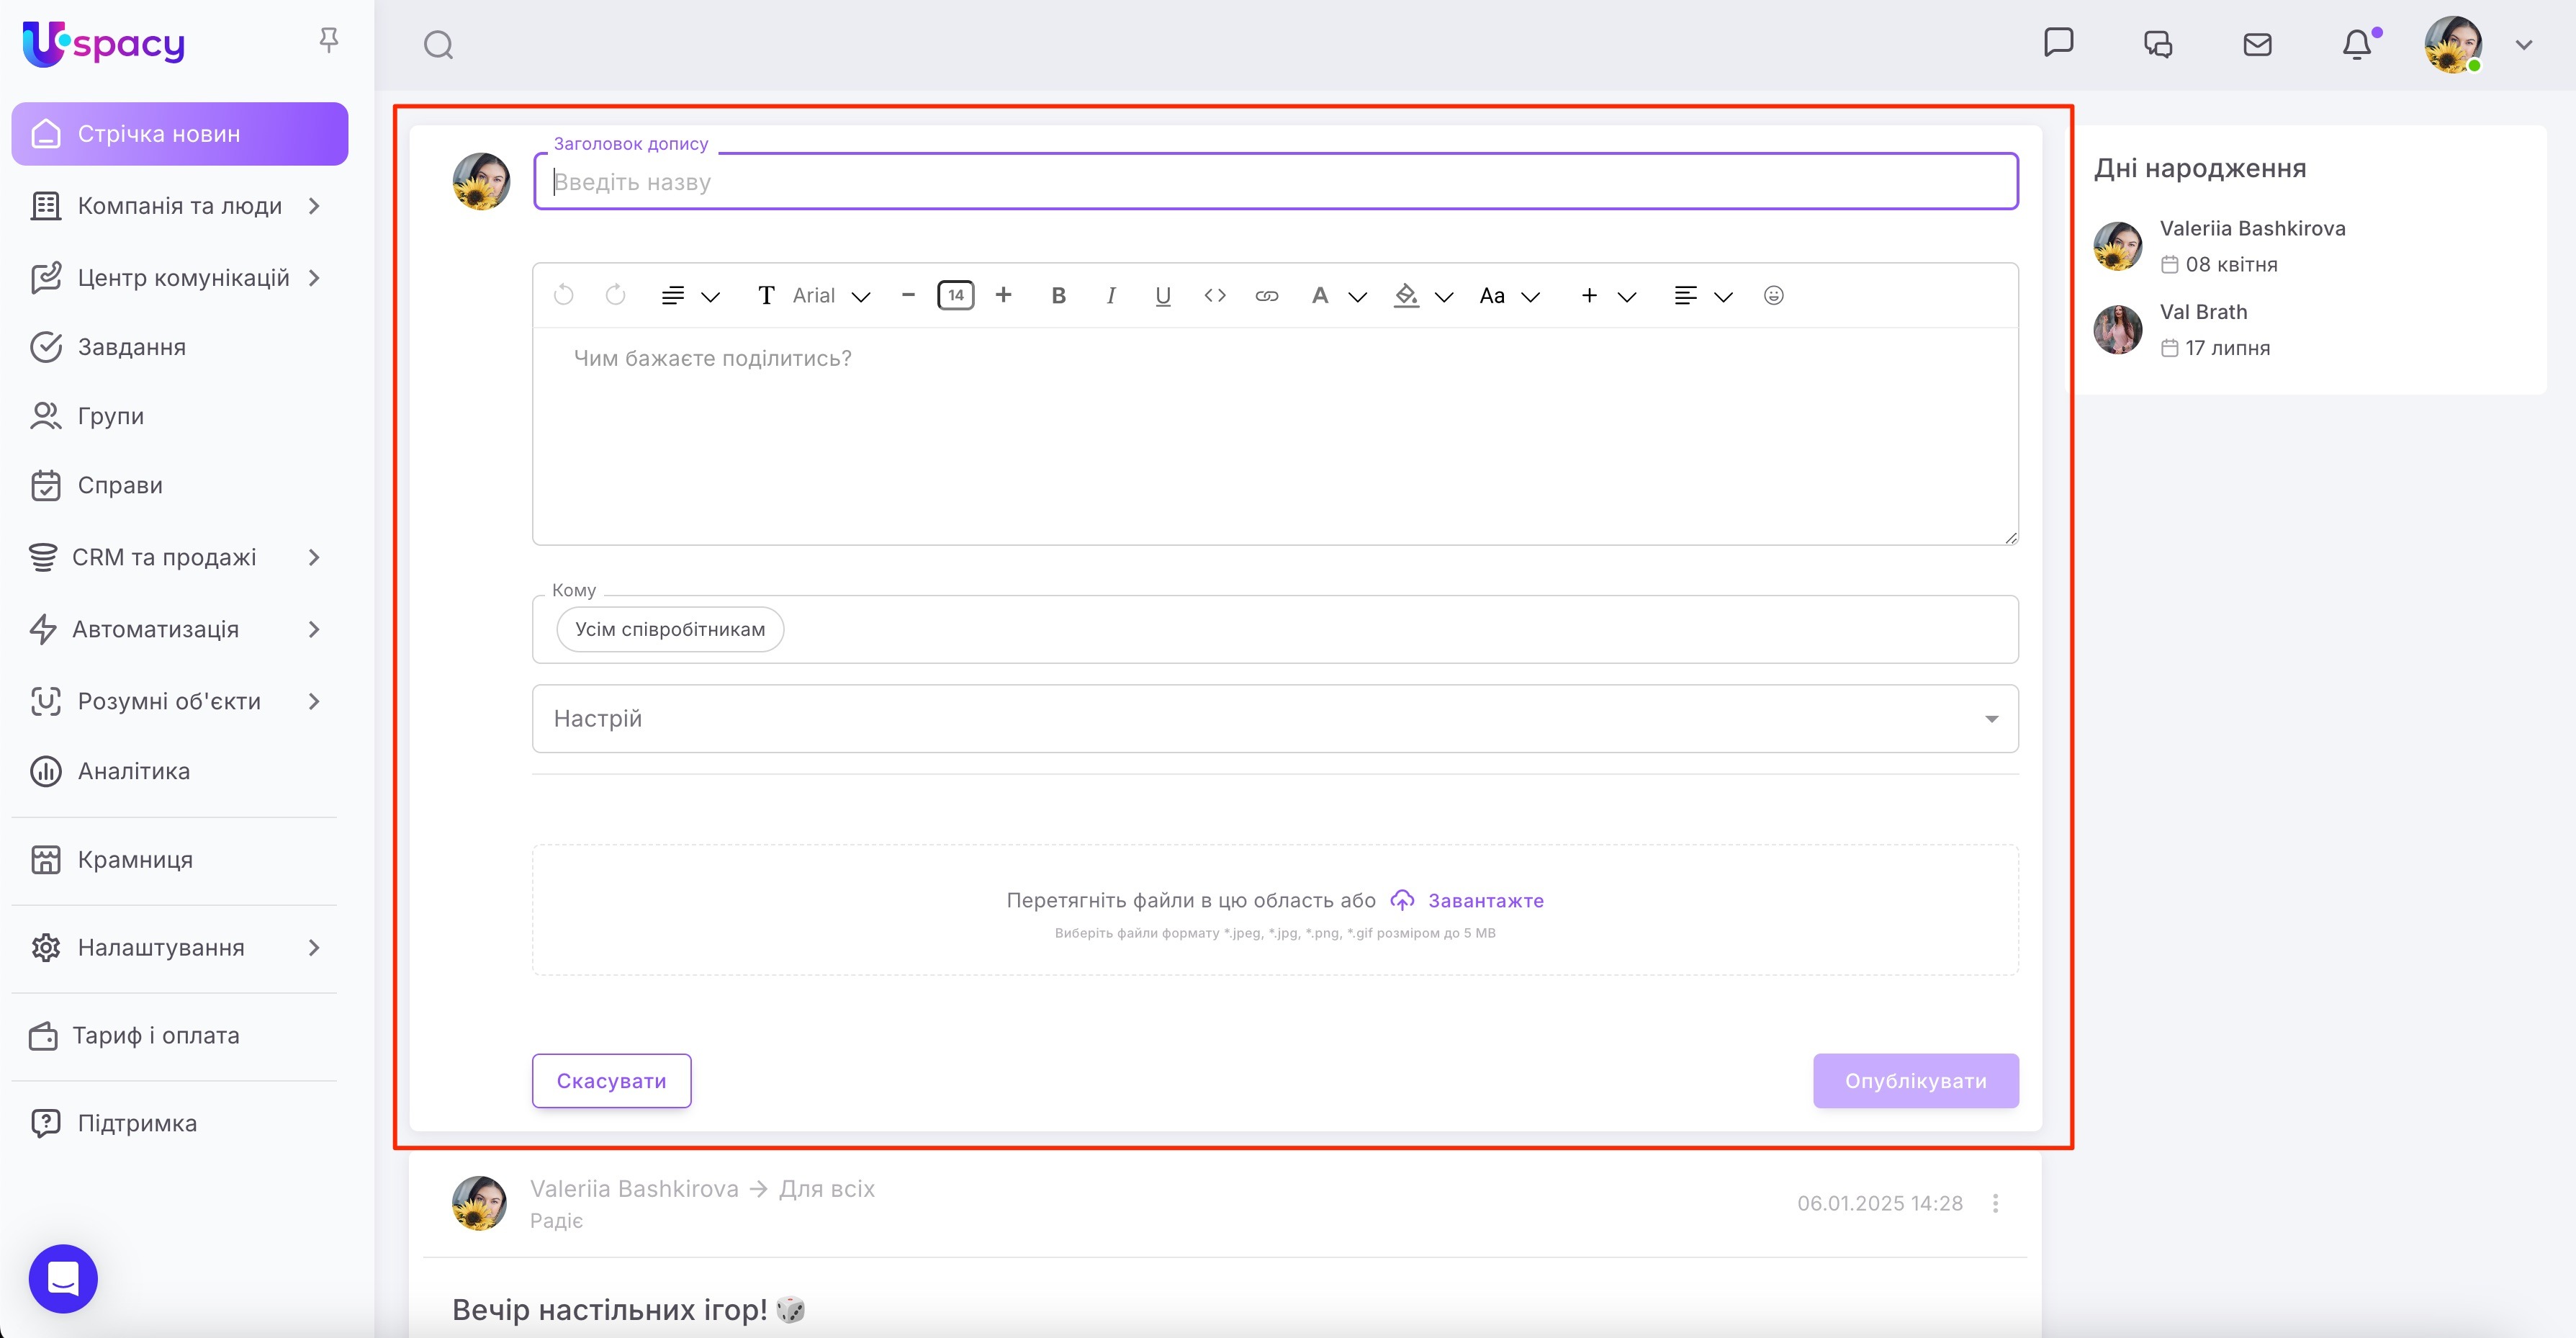The height and width of the screenshot is (1338, 2576).
Task: Click the Завантажте upload link
Action: pyautogui.click(x=1485, y=900)
